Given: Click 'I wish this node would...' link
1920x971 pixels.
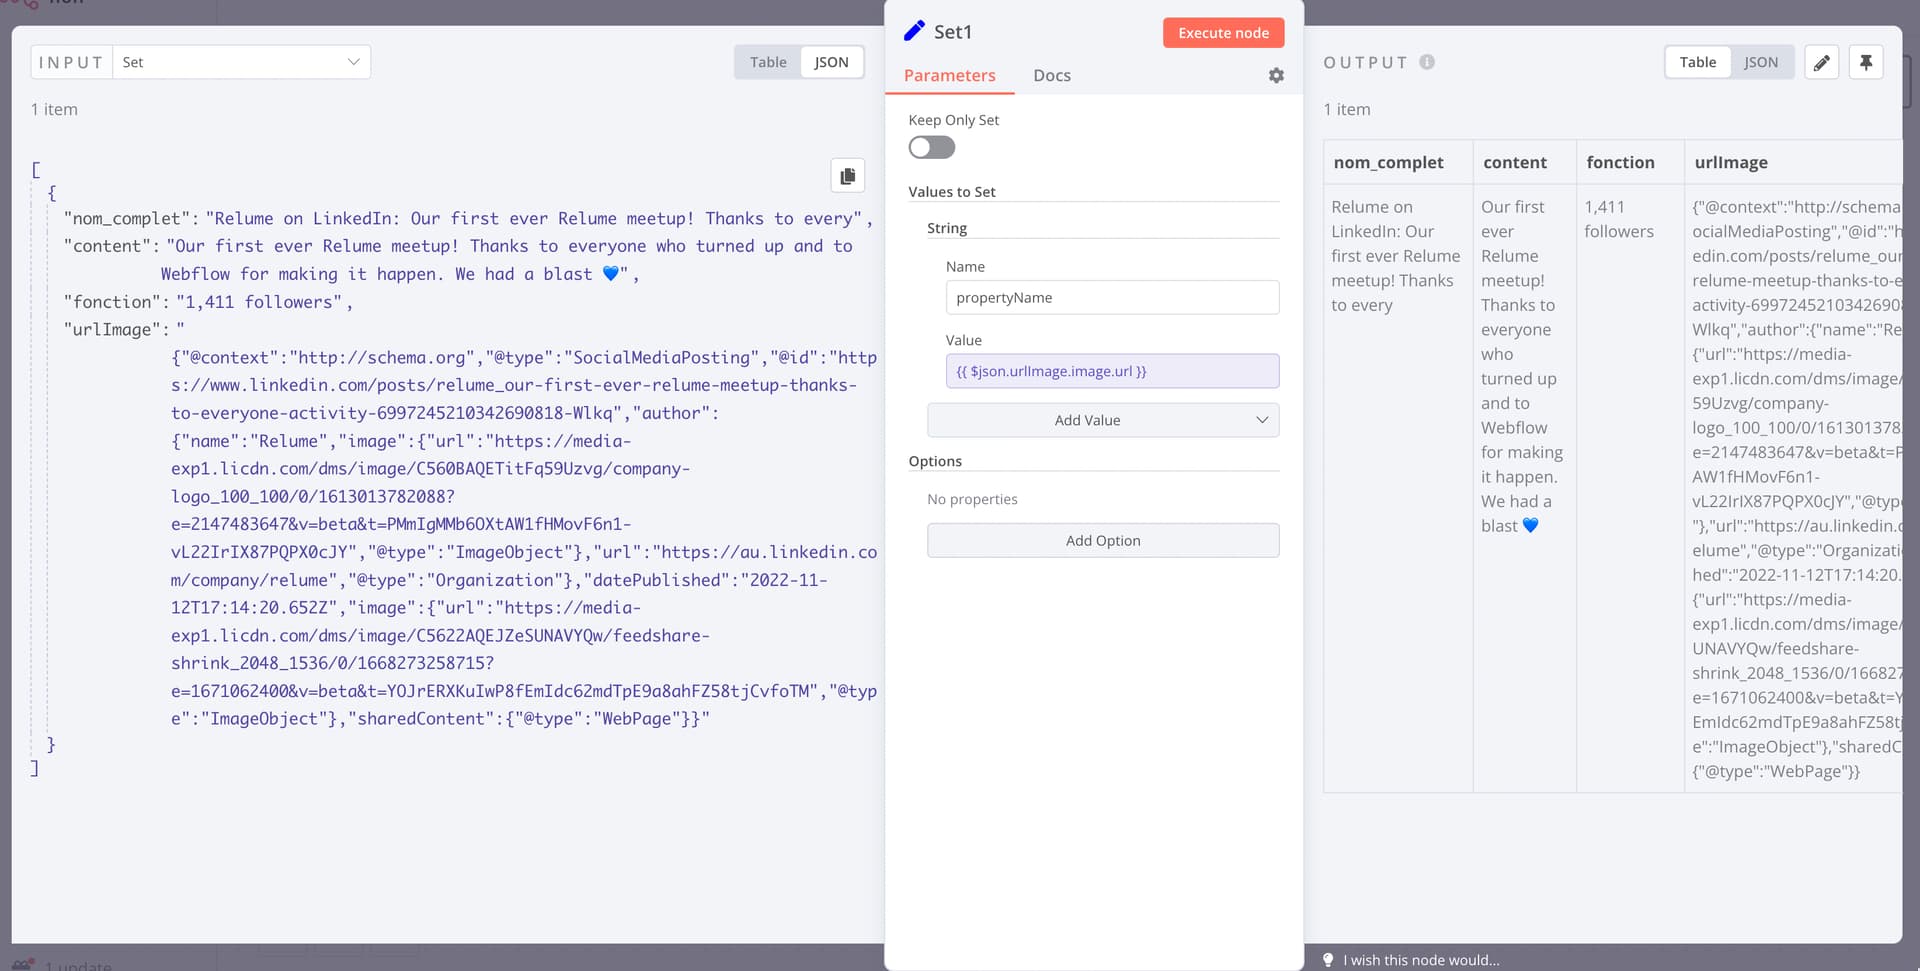Looking at the screenshot, I should click(1420, 960).
